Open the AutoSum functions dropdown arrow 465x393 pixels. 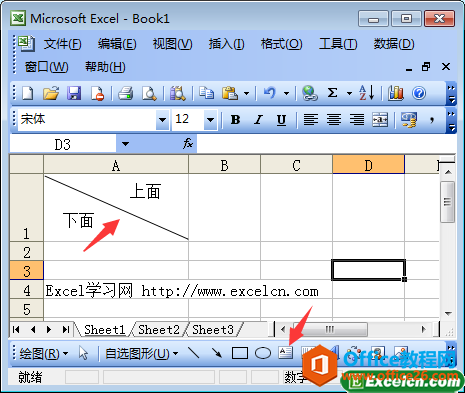click(x=349, y=93)
